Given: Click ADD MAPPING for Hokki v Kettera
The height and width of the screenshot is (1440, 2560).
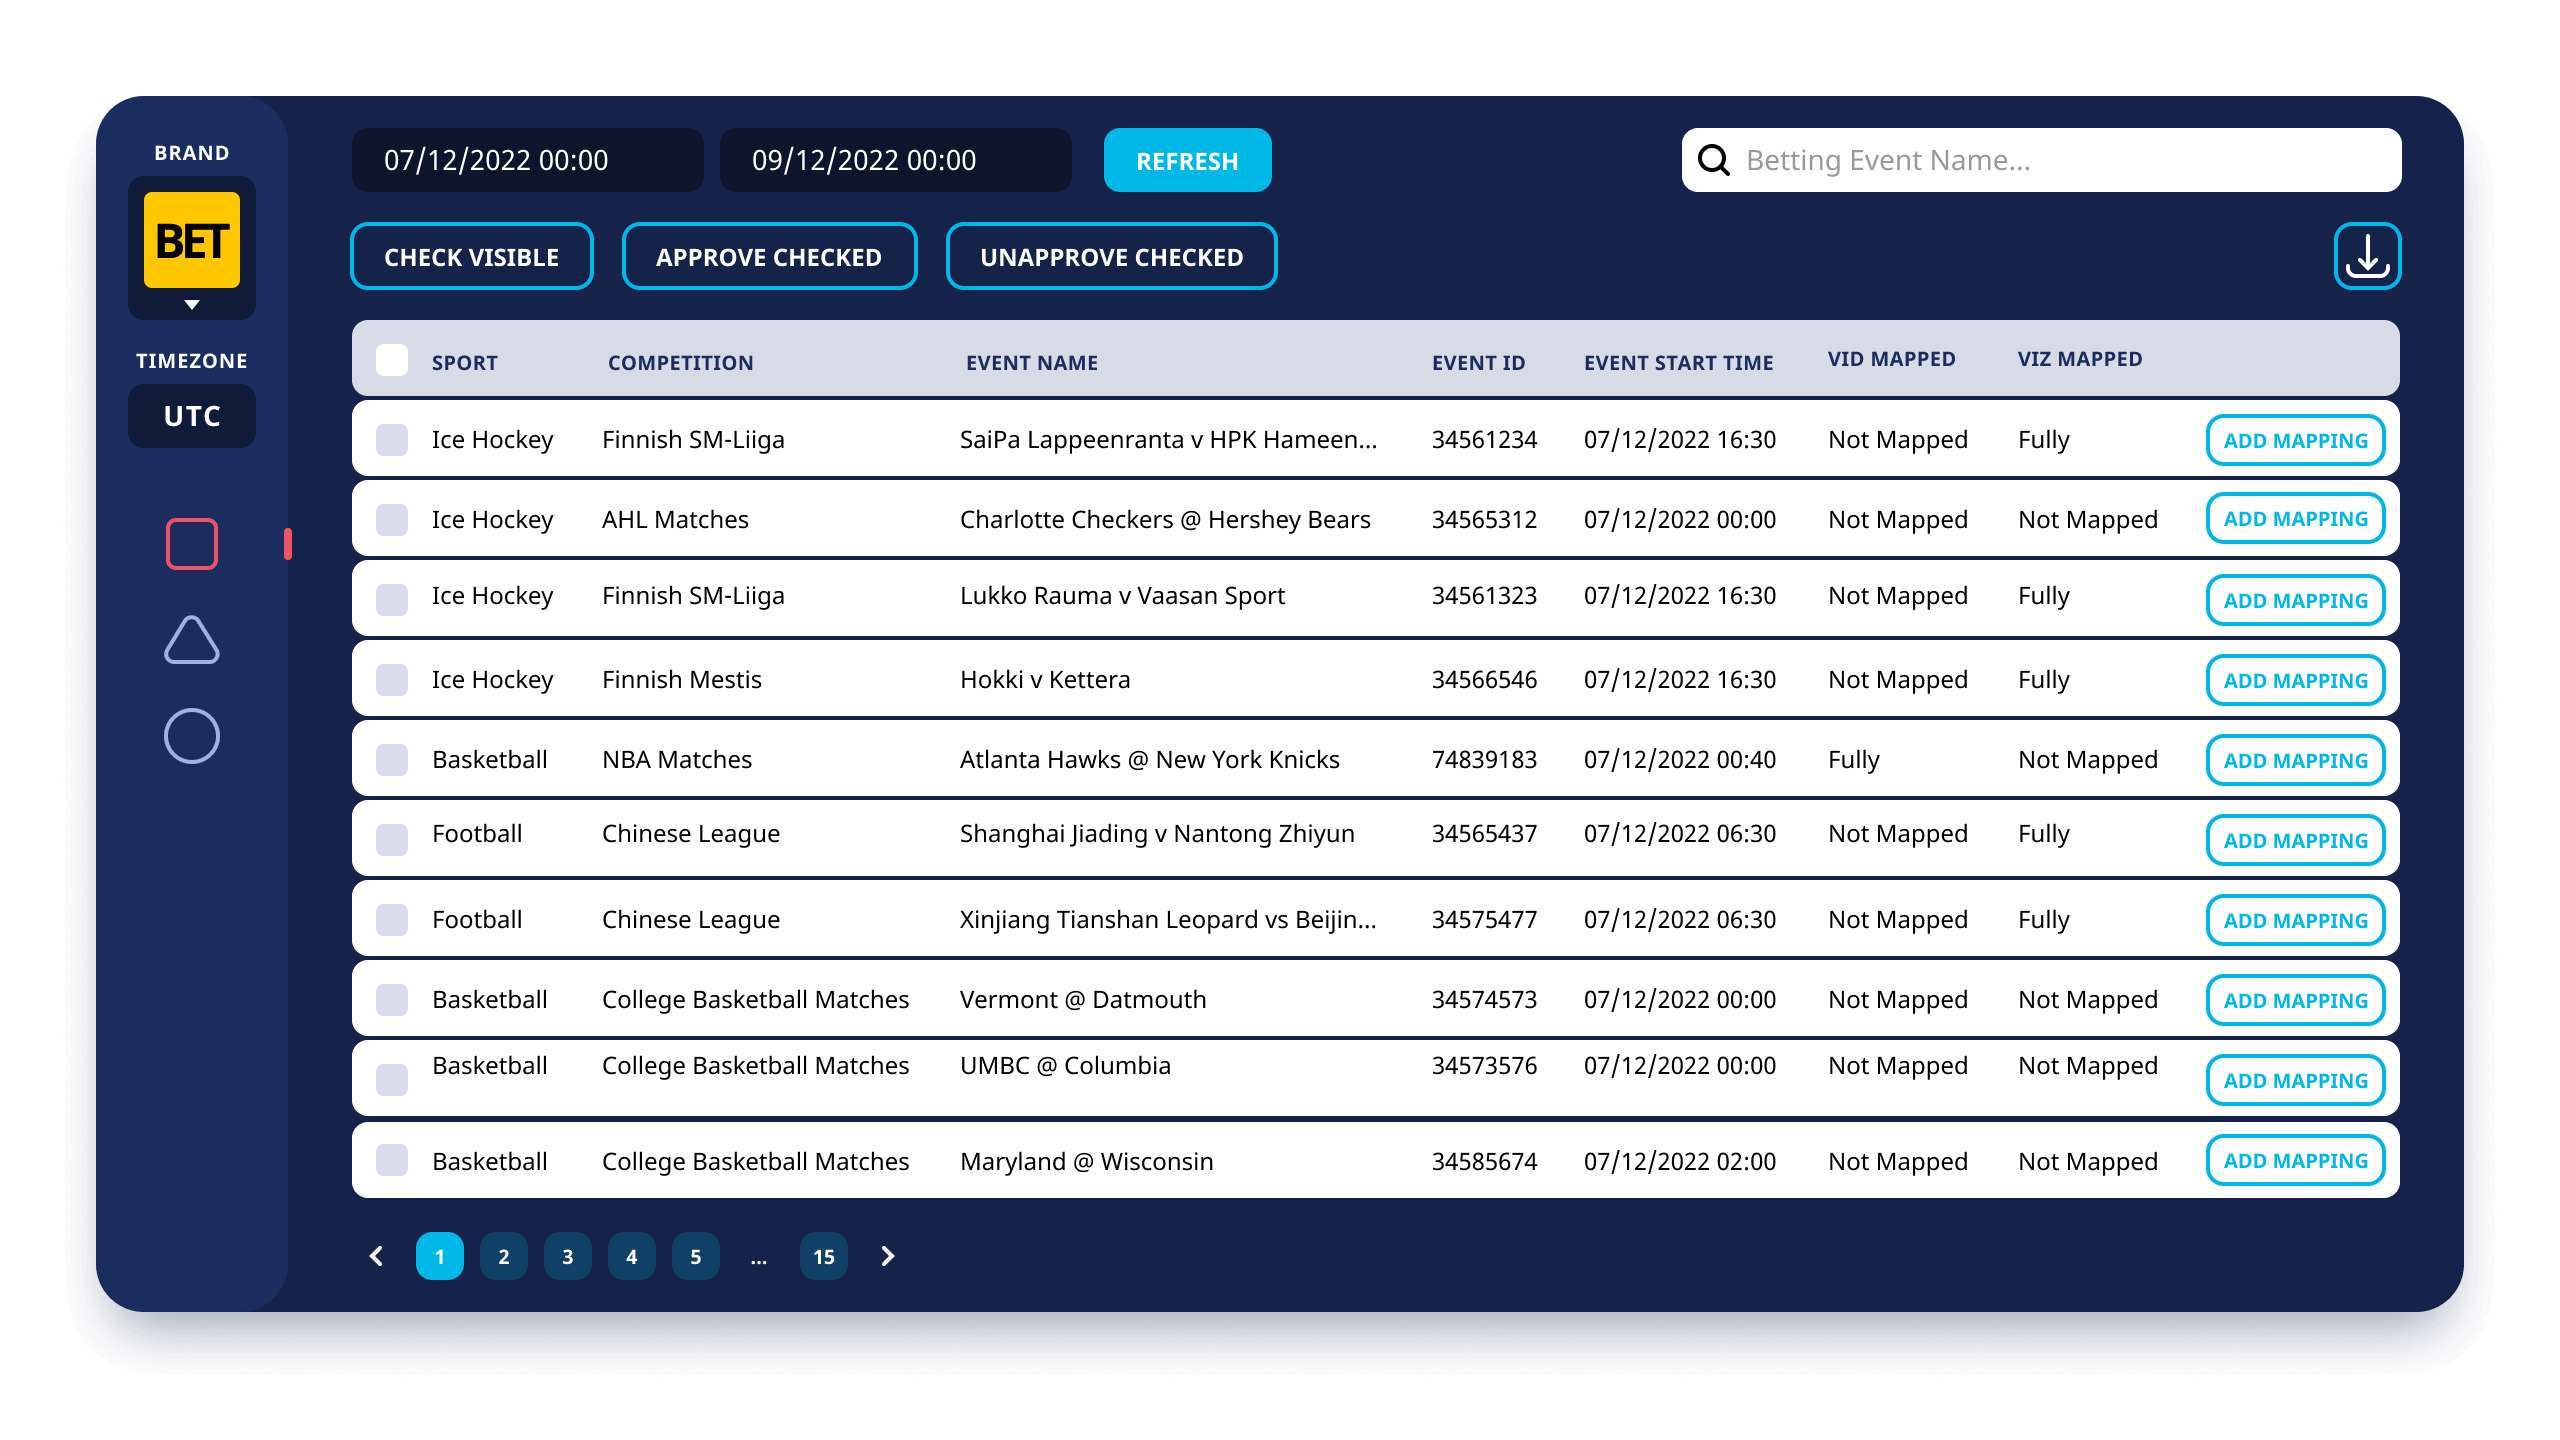Looking at the screenshot, I should [2295, 680].
